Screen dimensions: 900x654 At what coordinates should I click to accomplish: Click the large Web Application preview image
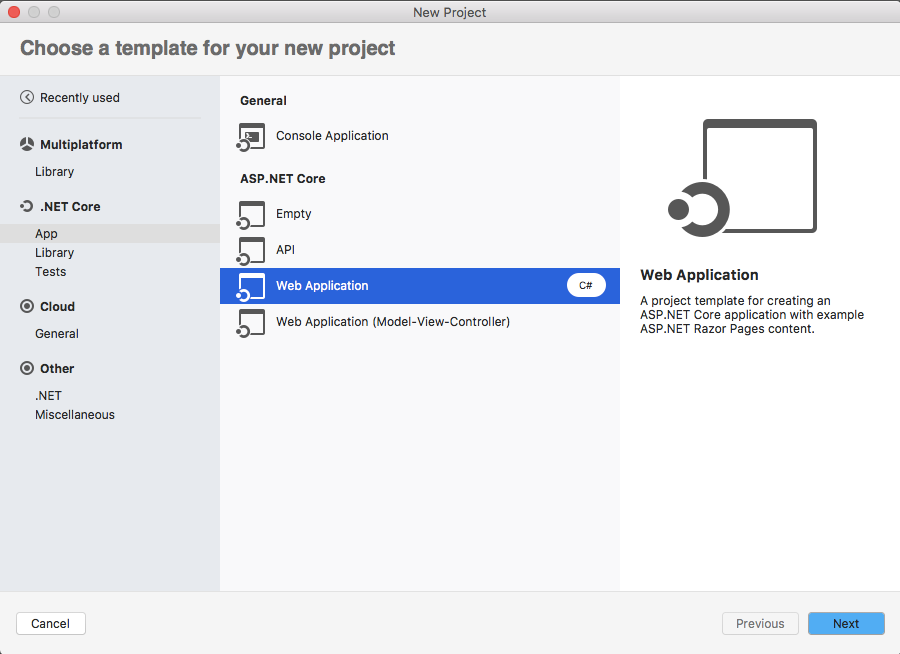[x=742, y=178]
